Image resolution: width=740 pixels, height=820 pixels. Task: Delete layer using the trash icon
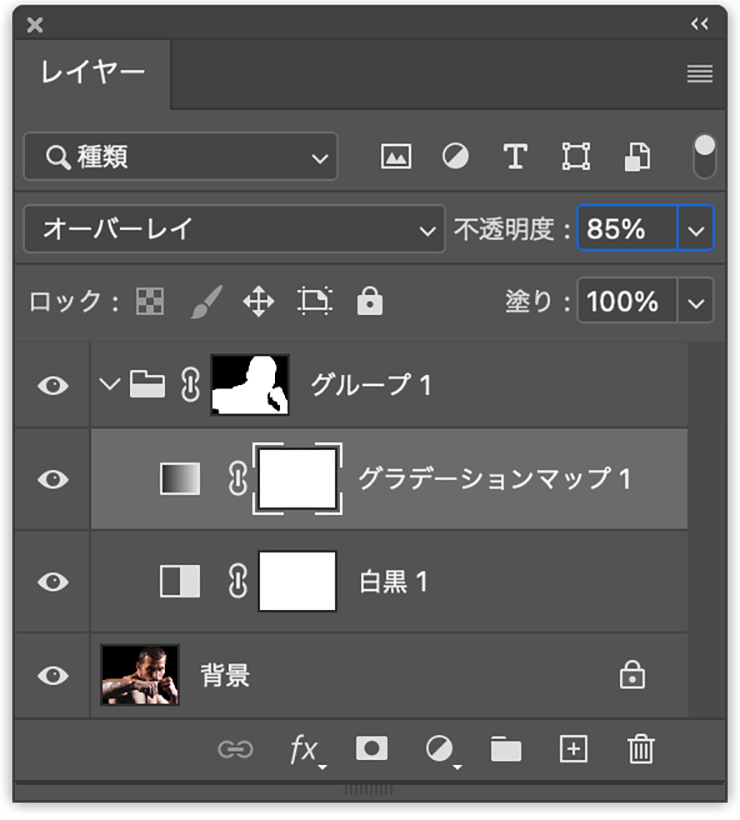[x=640, y=749]
